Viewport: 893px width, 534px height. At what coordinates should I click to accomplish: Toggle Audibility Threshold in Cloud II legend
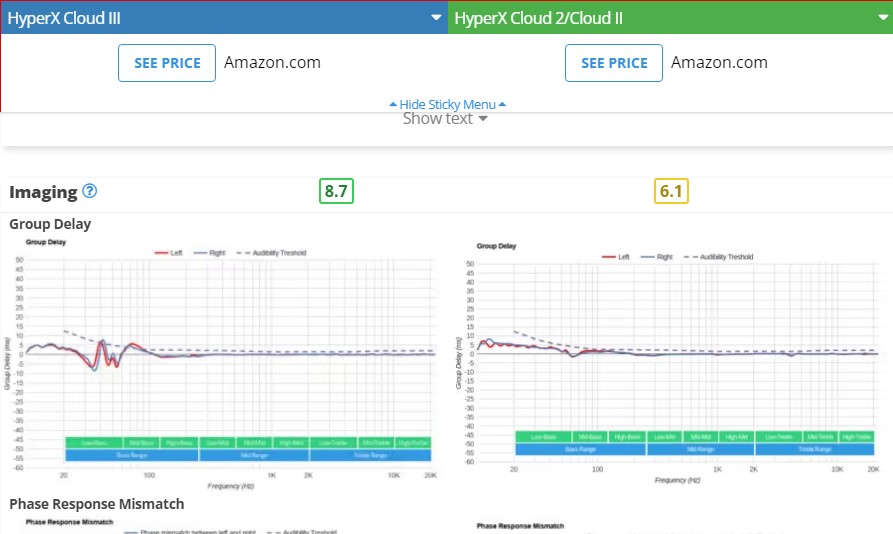point(718,257)
